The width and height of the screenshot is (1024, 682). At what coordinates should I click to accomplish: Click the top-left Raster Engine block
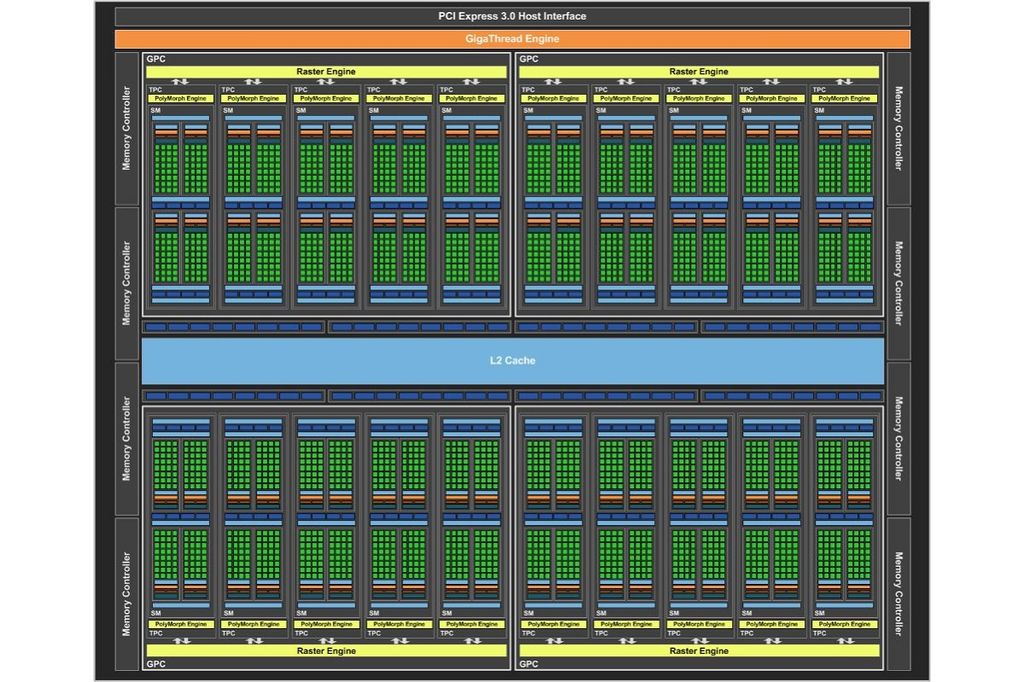point(325,71)
